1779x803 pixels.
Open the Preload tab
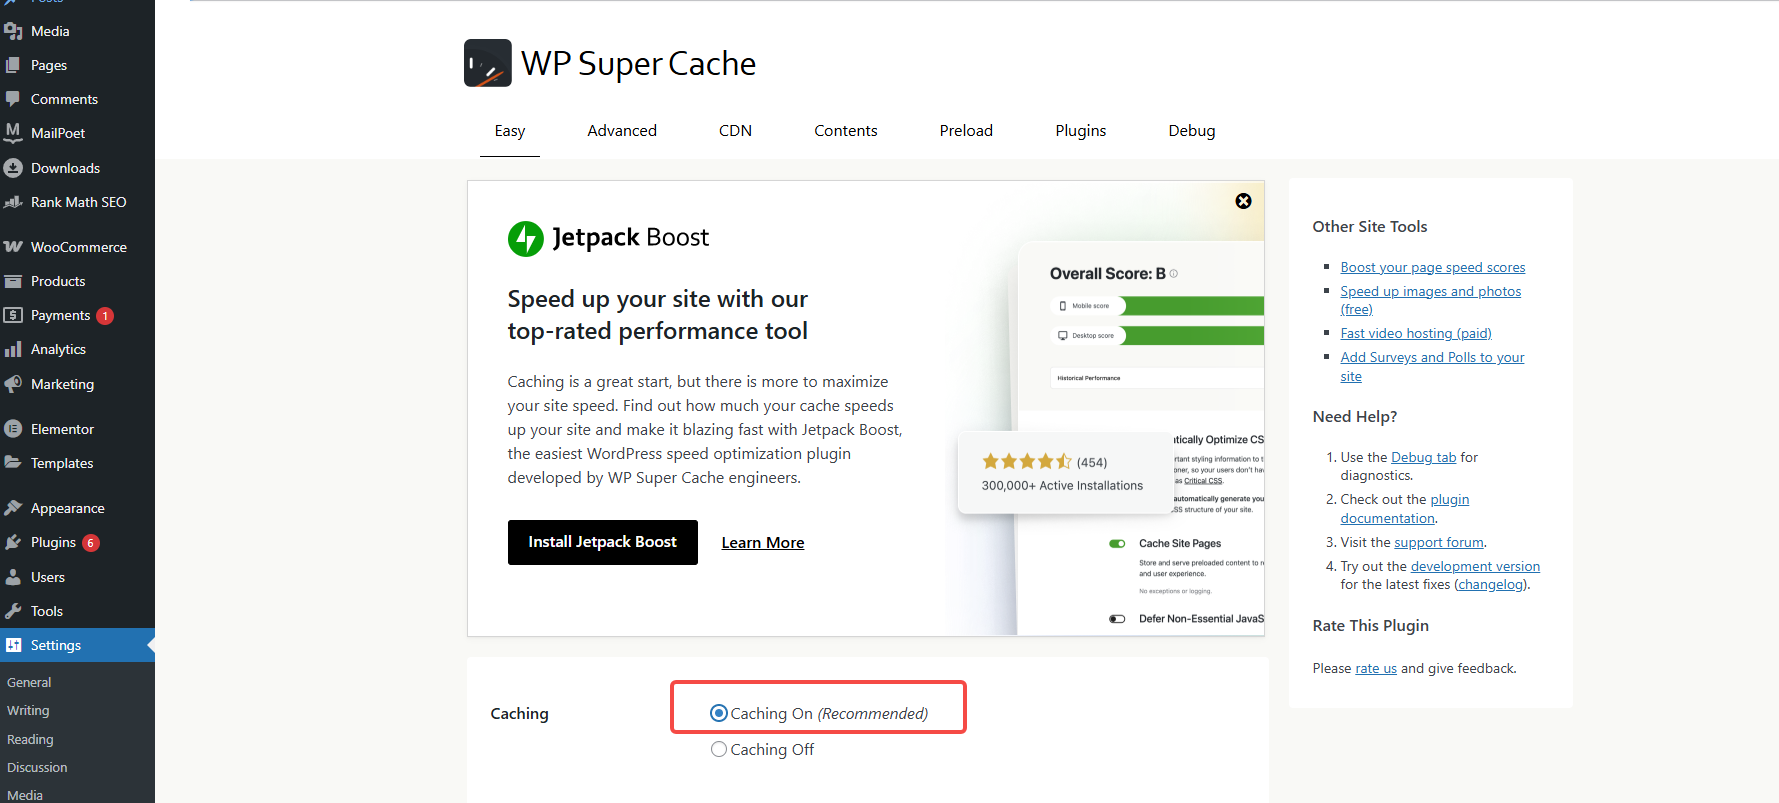point(965,130)
